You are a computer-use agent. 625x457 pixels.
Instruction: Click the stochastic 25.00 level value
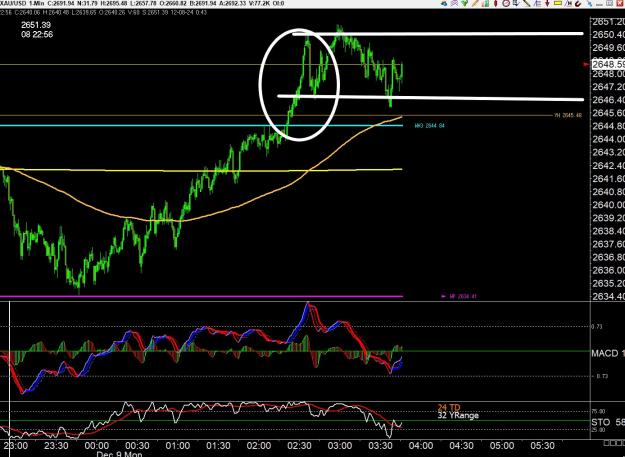[x=599, y=430]
